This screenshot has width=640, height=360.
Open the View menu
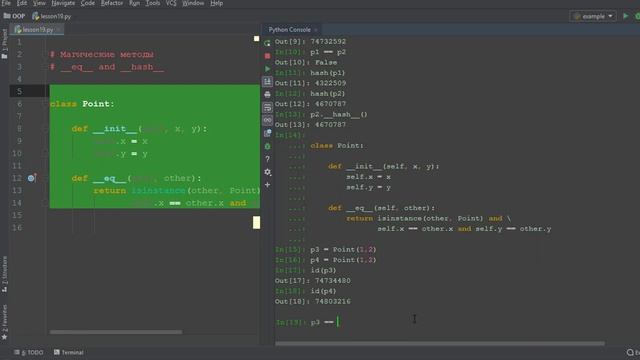pos(39,3)
